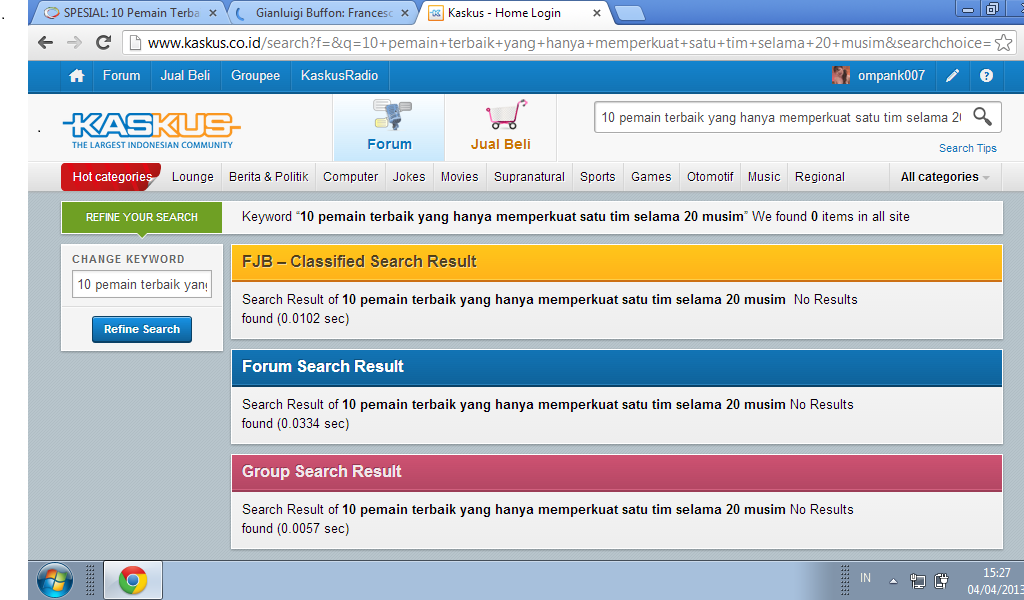Click FJB – Classified Search Result header
The width and height of the screenshot is (1024, 600).
coord(616,262)
